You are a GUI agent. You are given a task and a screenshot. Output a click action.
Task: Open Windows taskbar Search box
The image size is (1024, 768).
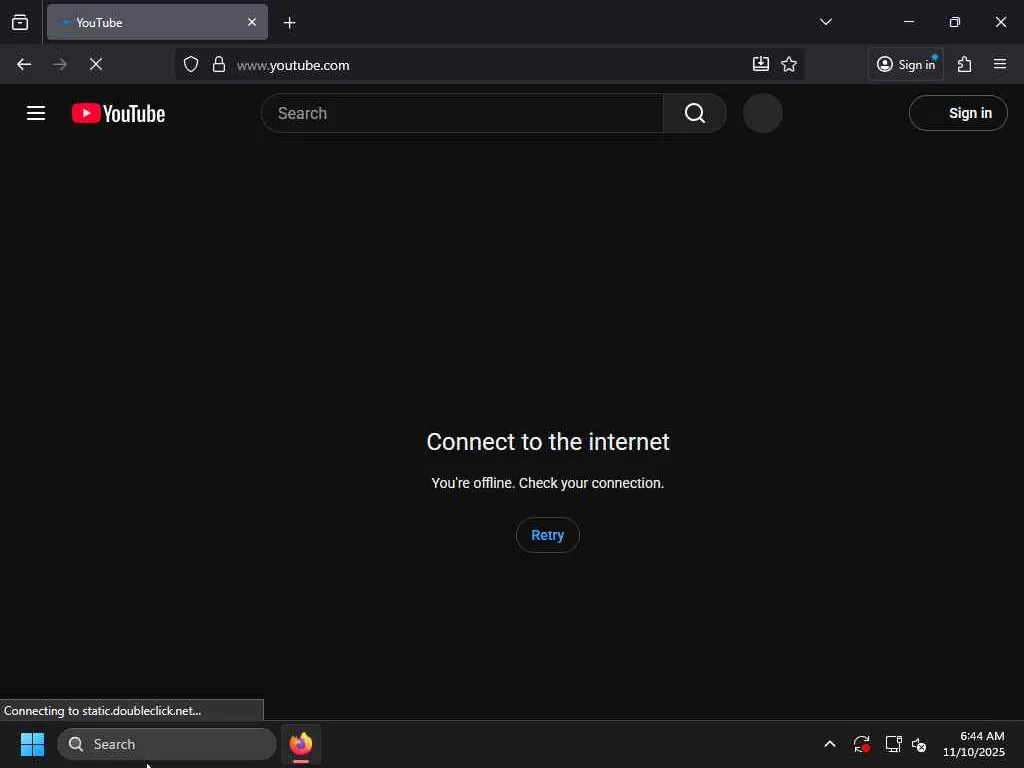167,744
